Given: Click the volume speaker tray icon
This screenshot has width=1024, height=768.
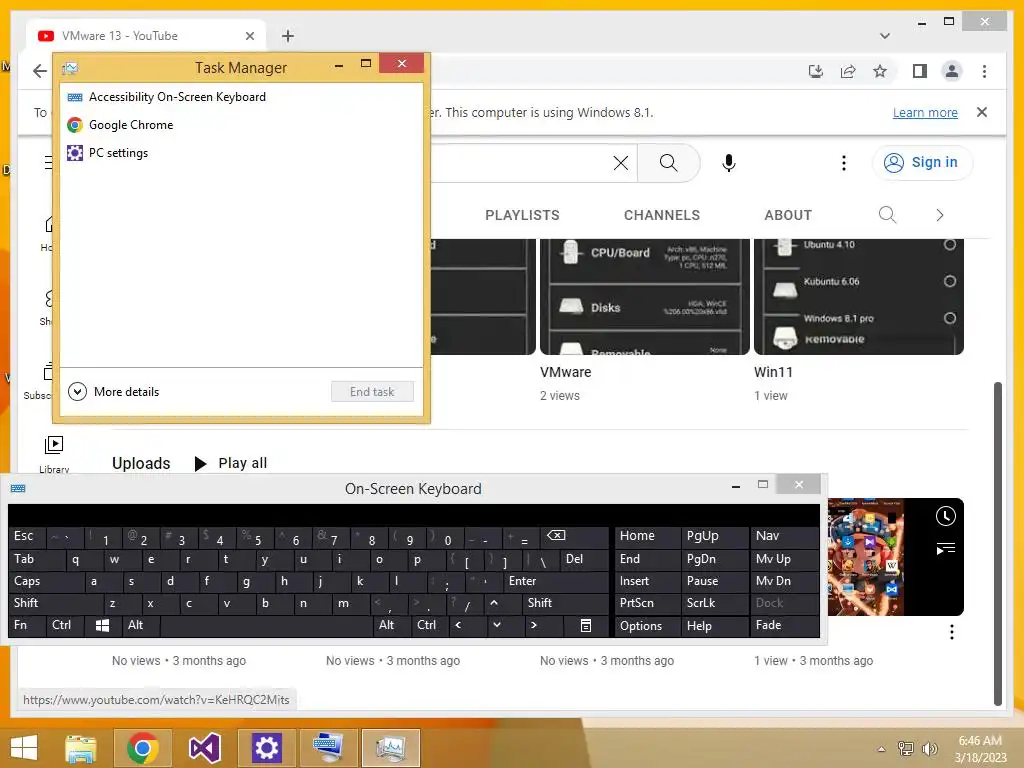Looking at the screenshot, I should (x=929, y=749).
